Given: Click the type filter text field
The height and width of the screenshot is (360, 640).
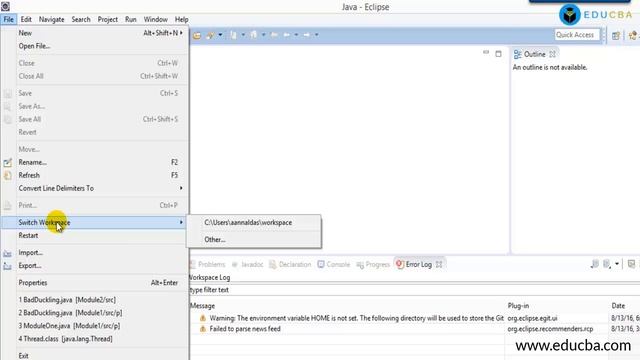Looking at the screenshot, I should (415, 290).
